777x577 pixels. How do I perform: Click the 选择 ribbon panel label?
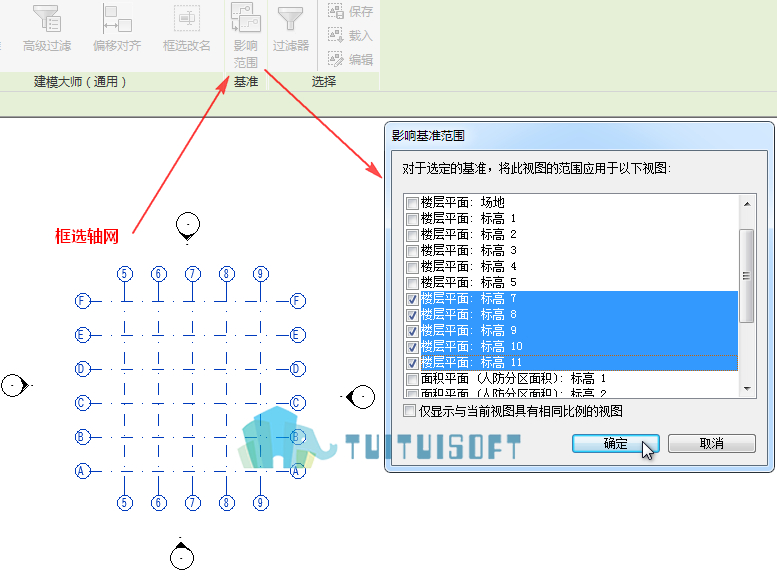tap(324, 82)
